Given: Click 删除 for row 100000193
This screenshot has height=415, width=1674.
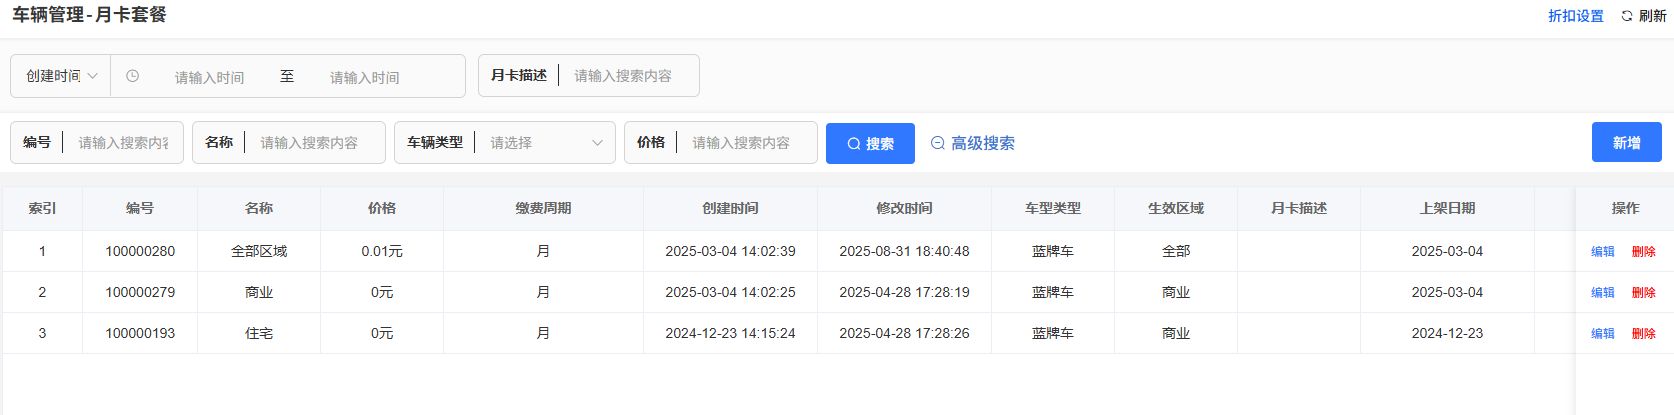Looking at the screenshot, I should 1643,333.
